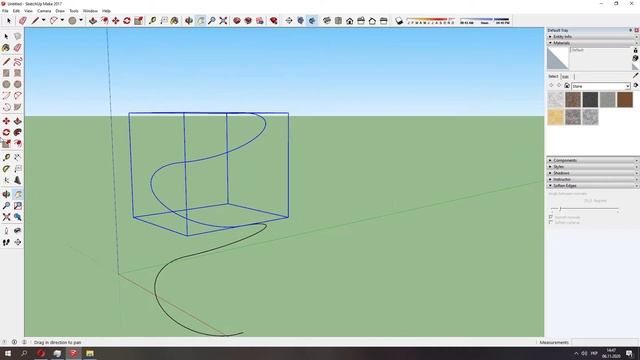Click the credits status bar icon
Viewport: 640px width, 360px height.
pyautogui.click(x=14, y=342)
